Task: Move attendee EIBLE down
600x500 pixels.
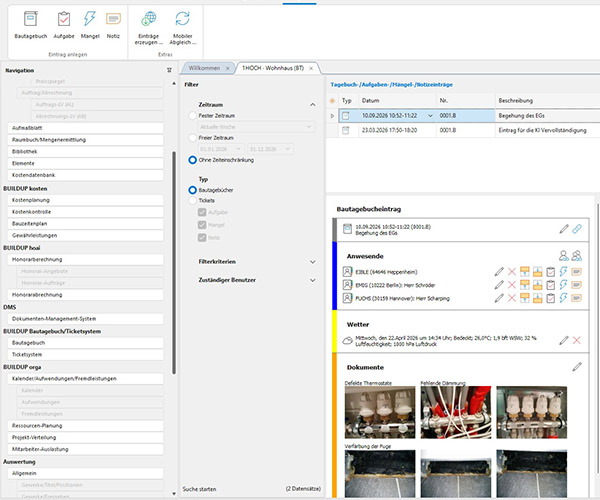Action: pyautogui.click(x=538, y=272)
